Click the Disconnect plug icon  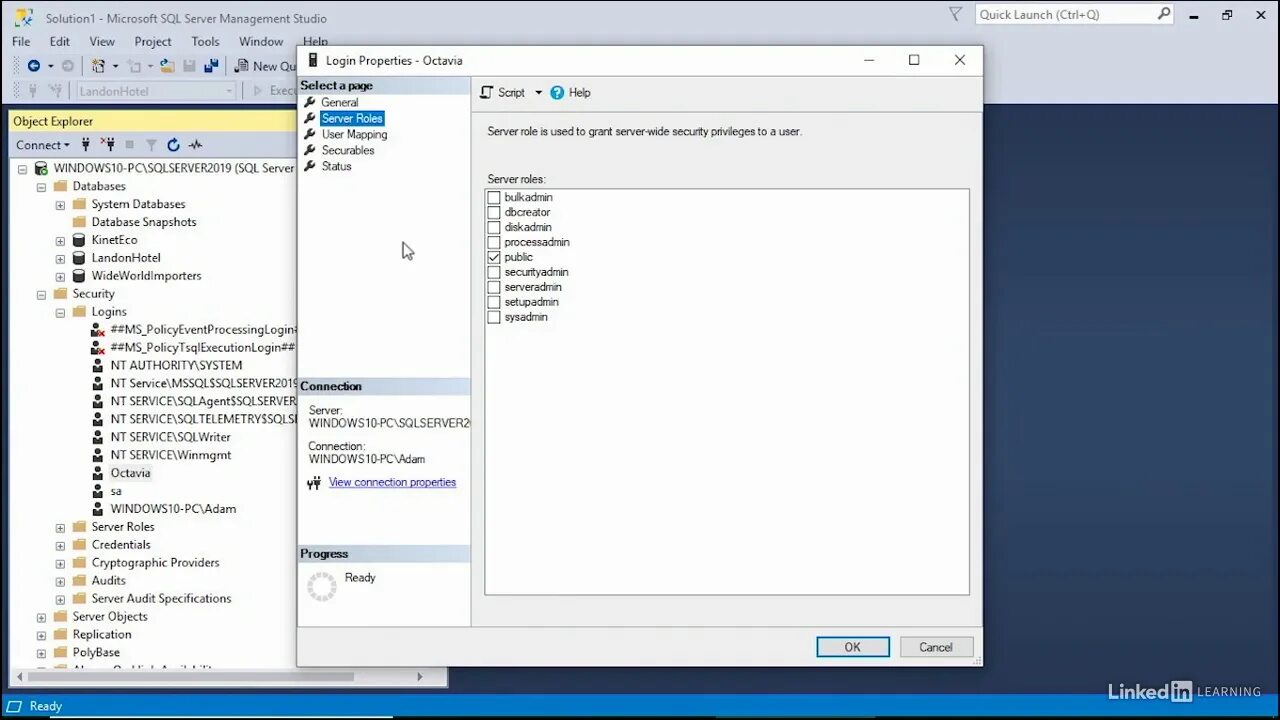tap(108, 145)
